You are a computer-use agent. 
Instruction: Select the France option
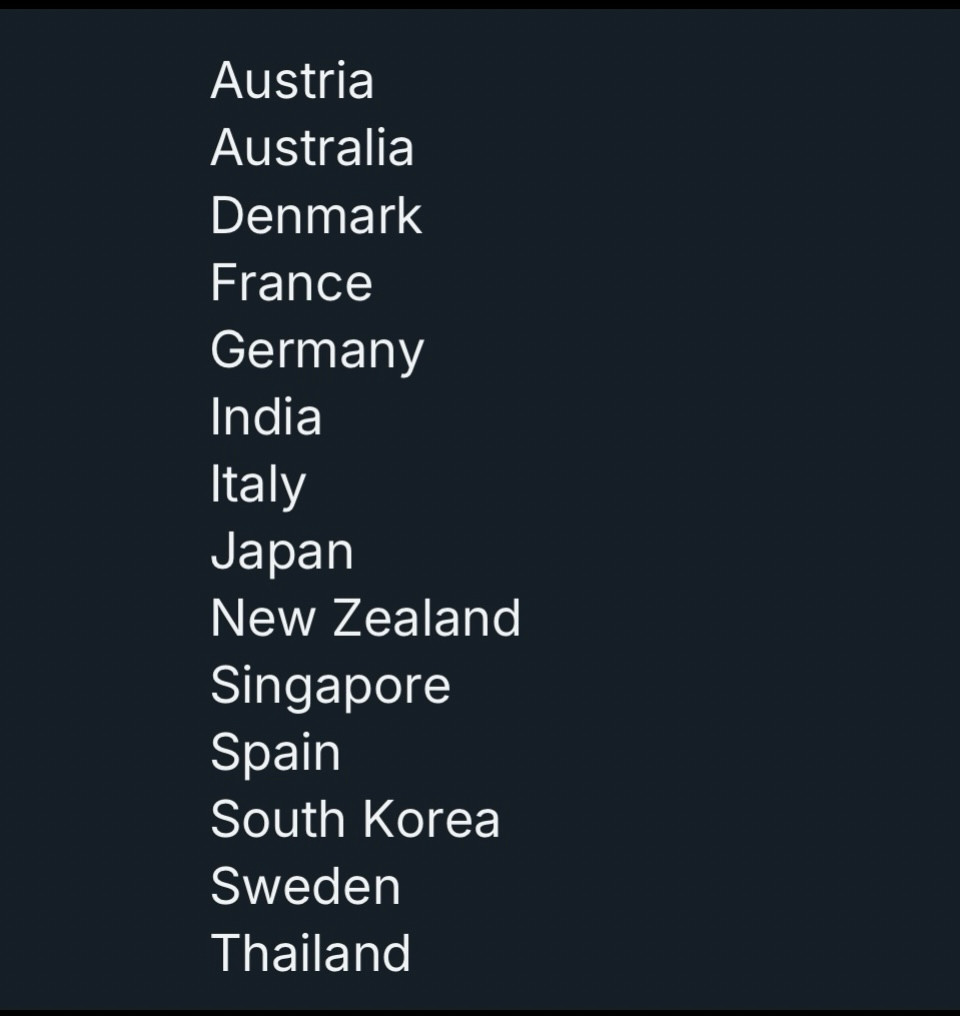tap(291, 283)
